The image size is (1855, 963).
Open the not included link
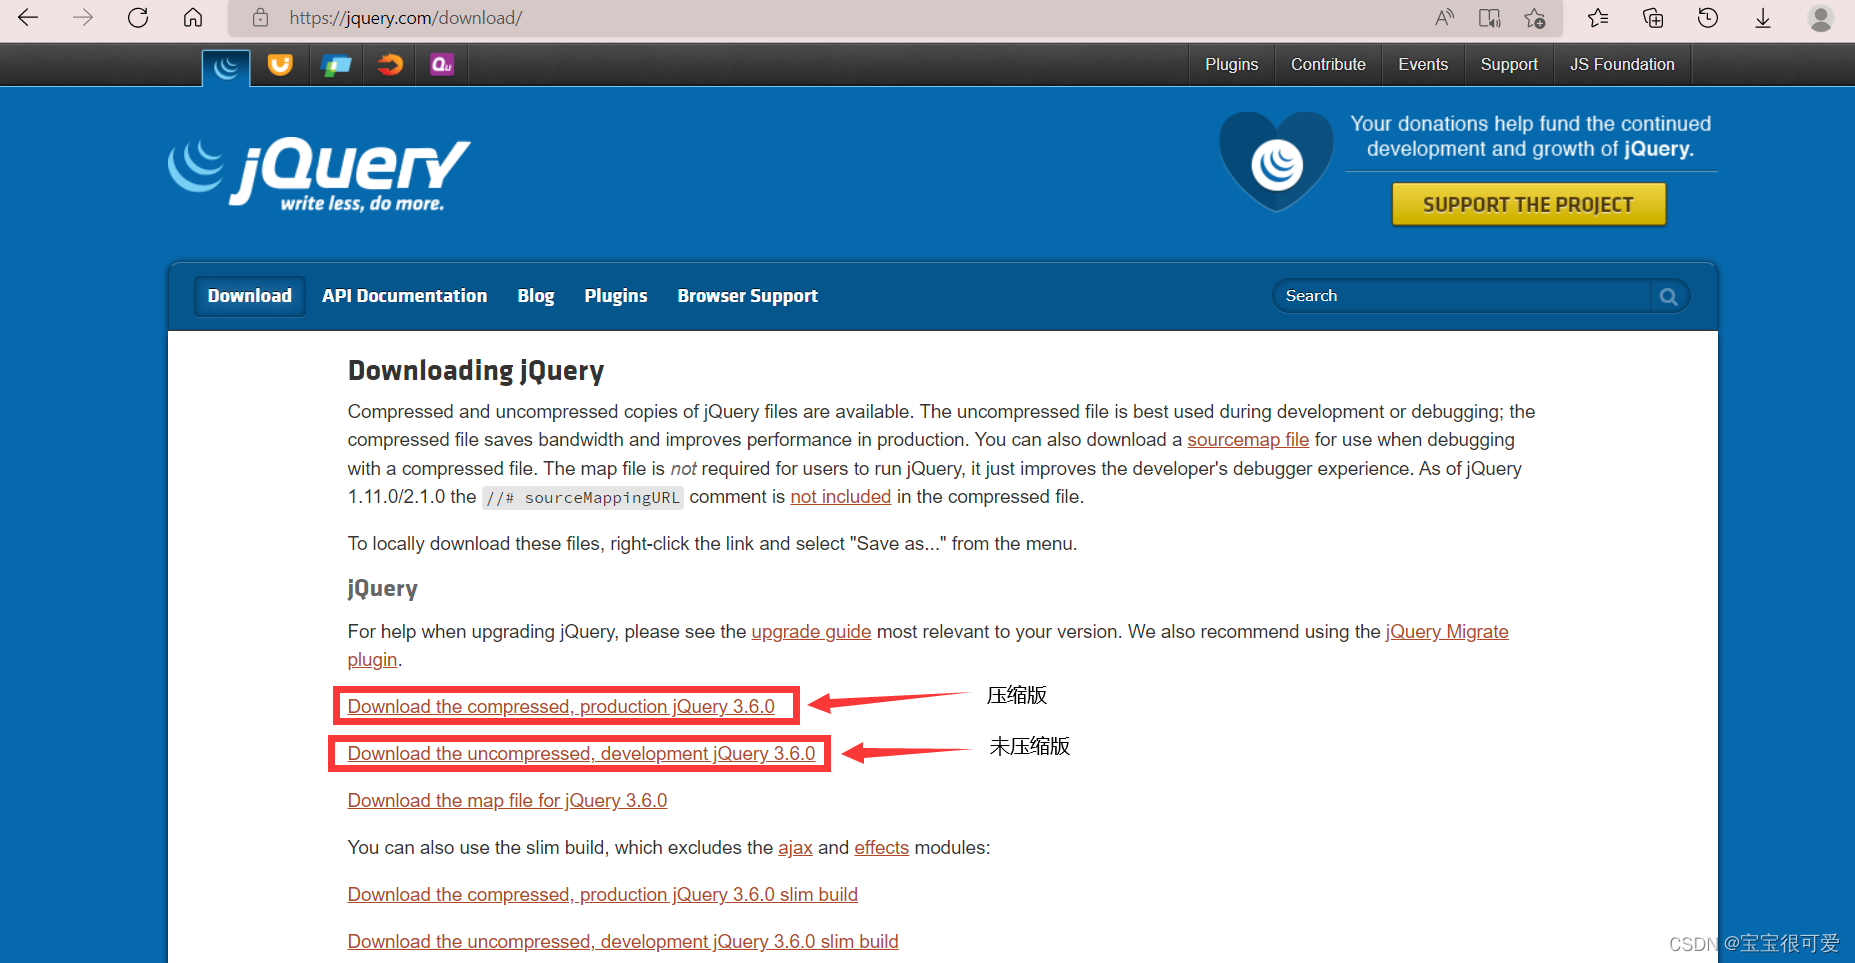[840, 497]
